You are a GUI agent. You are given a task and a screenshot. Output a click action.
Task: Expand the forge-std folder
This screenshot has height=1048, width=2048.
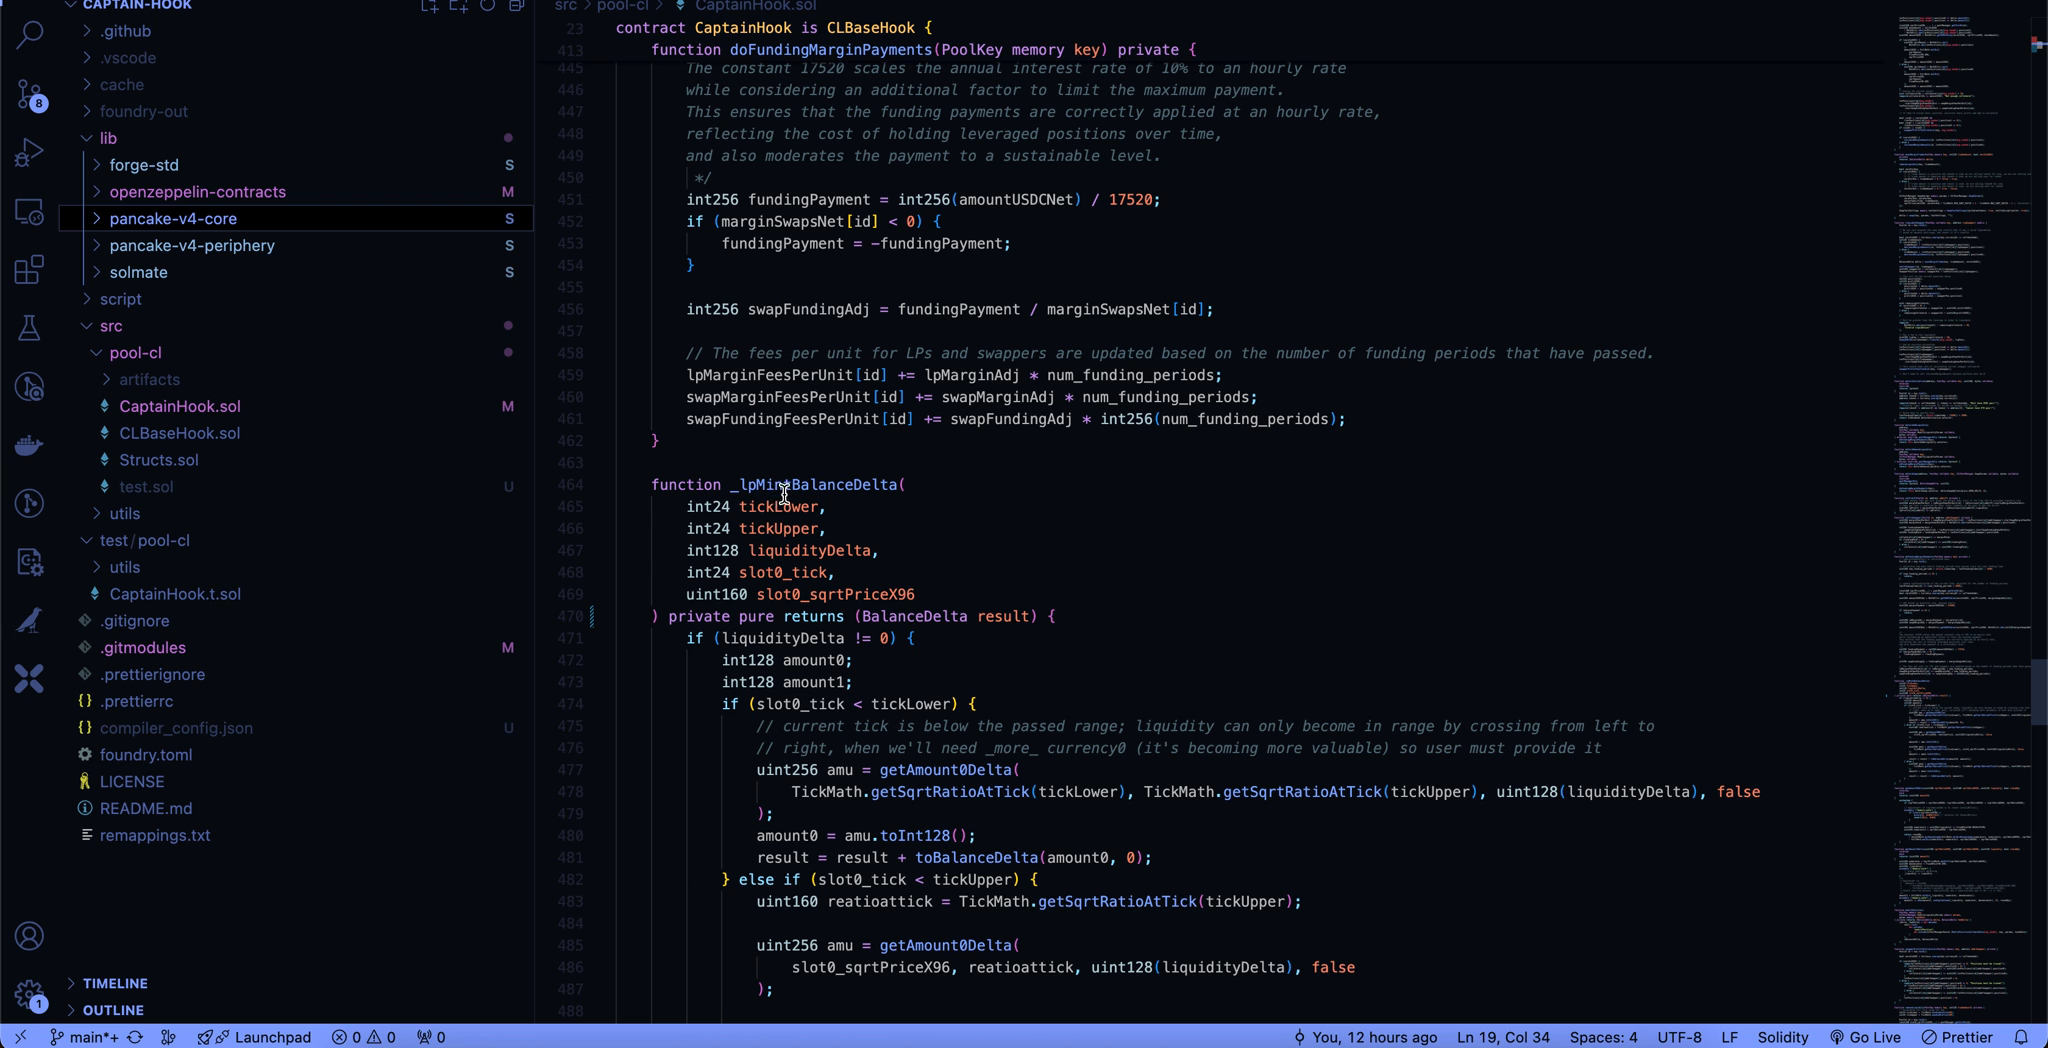[x=296, y=165]
